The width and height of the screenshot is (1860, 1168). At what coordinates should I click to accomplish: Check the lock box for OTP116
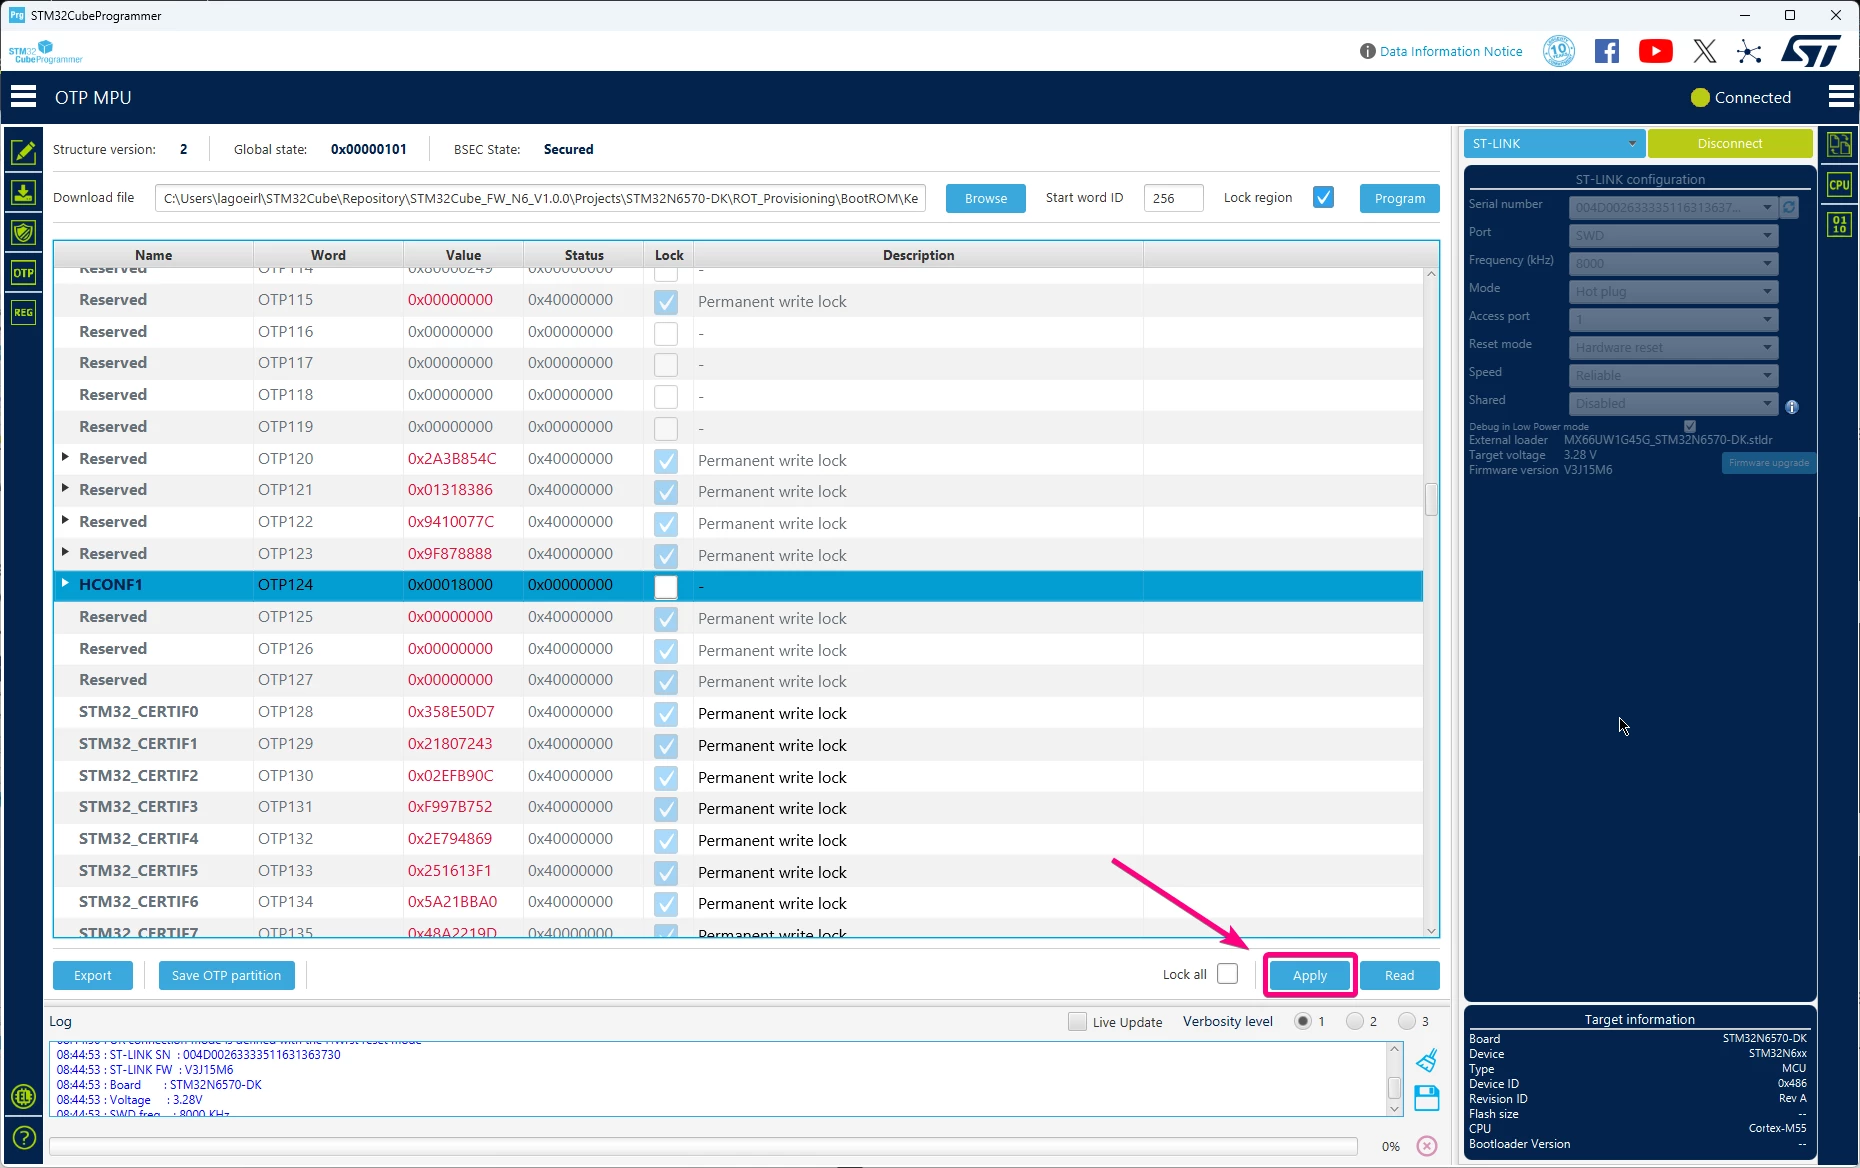666,333
